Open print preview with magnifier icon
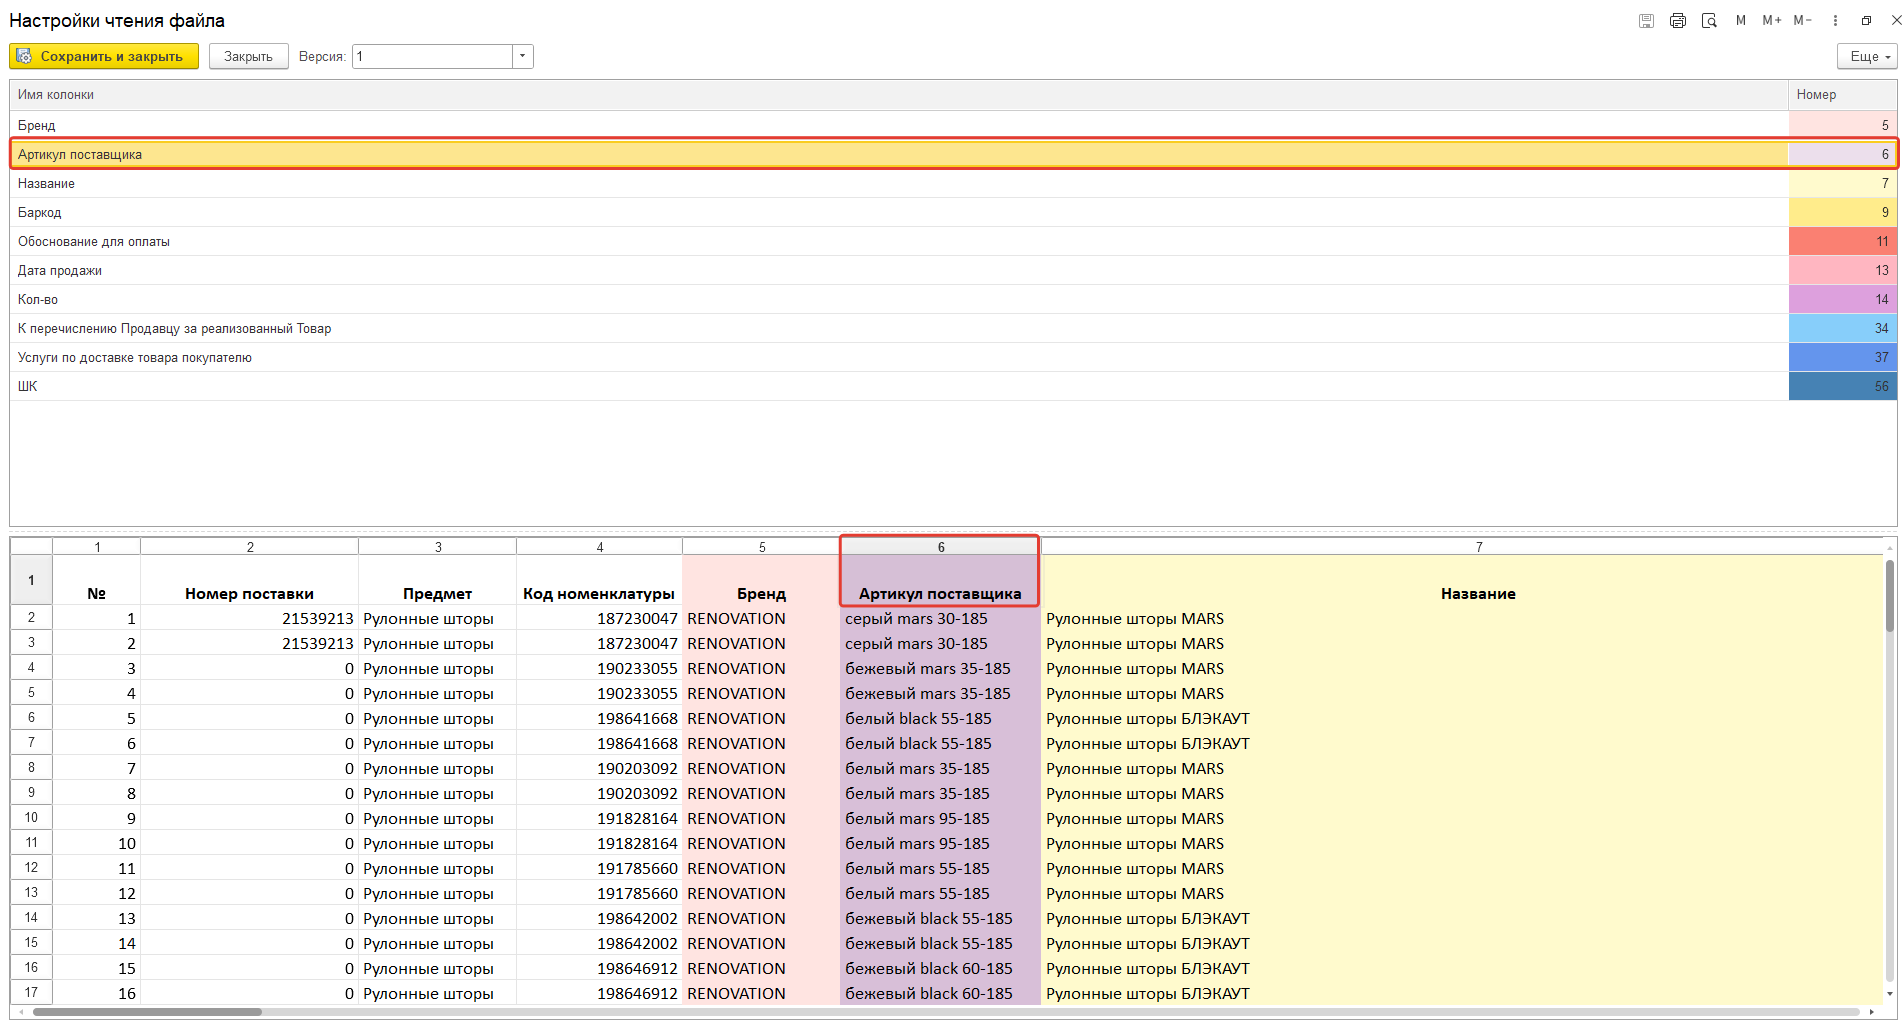Screen dimensions: 1904x1028 [x=1709, y=21]
